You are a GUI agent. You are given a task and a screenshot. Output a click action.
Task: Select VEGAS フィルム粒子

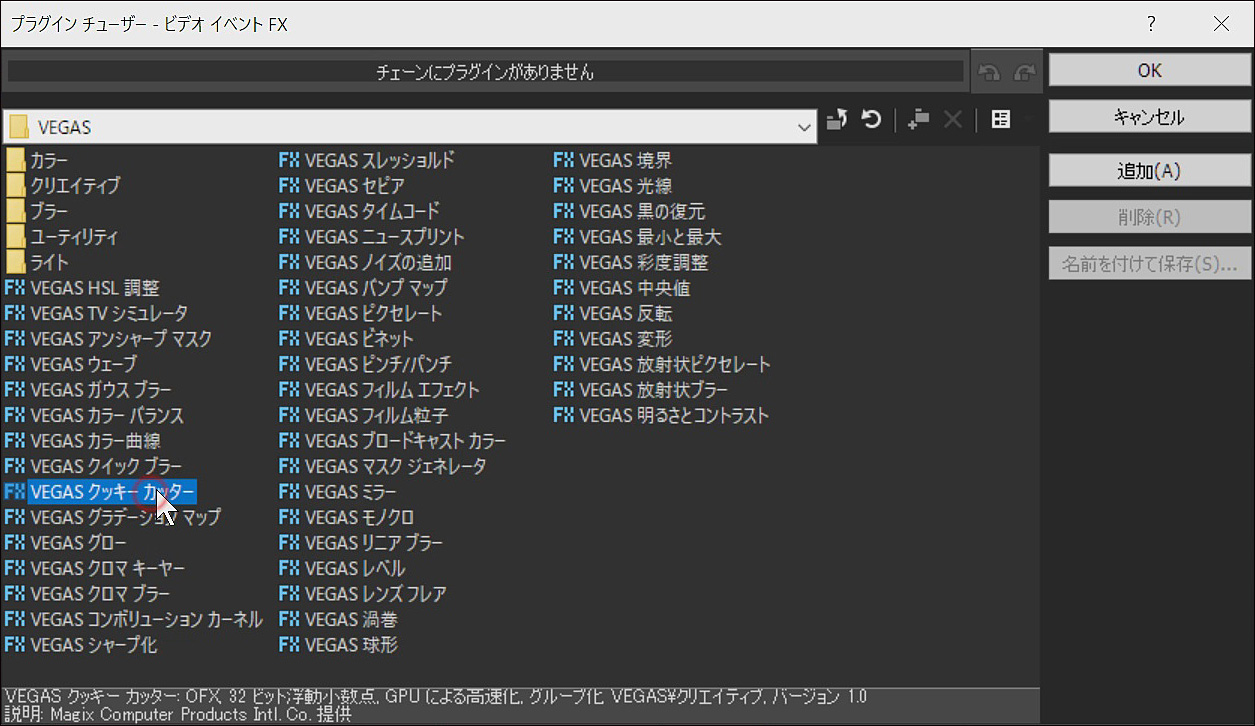[364, 416]
